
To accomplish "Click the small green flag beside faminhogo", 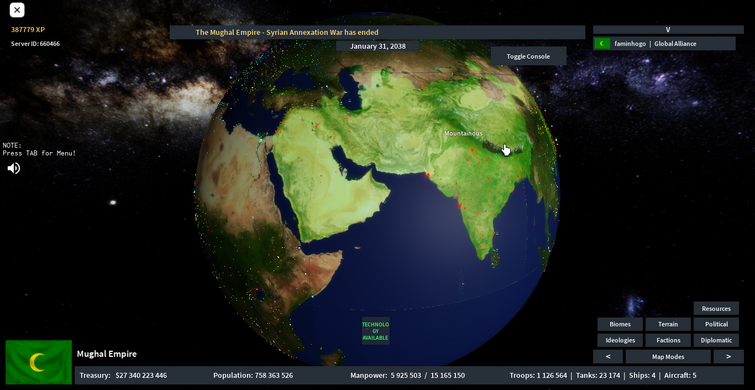I will click(602, 43).
